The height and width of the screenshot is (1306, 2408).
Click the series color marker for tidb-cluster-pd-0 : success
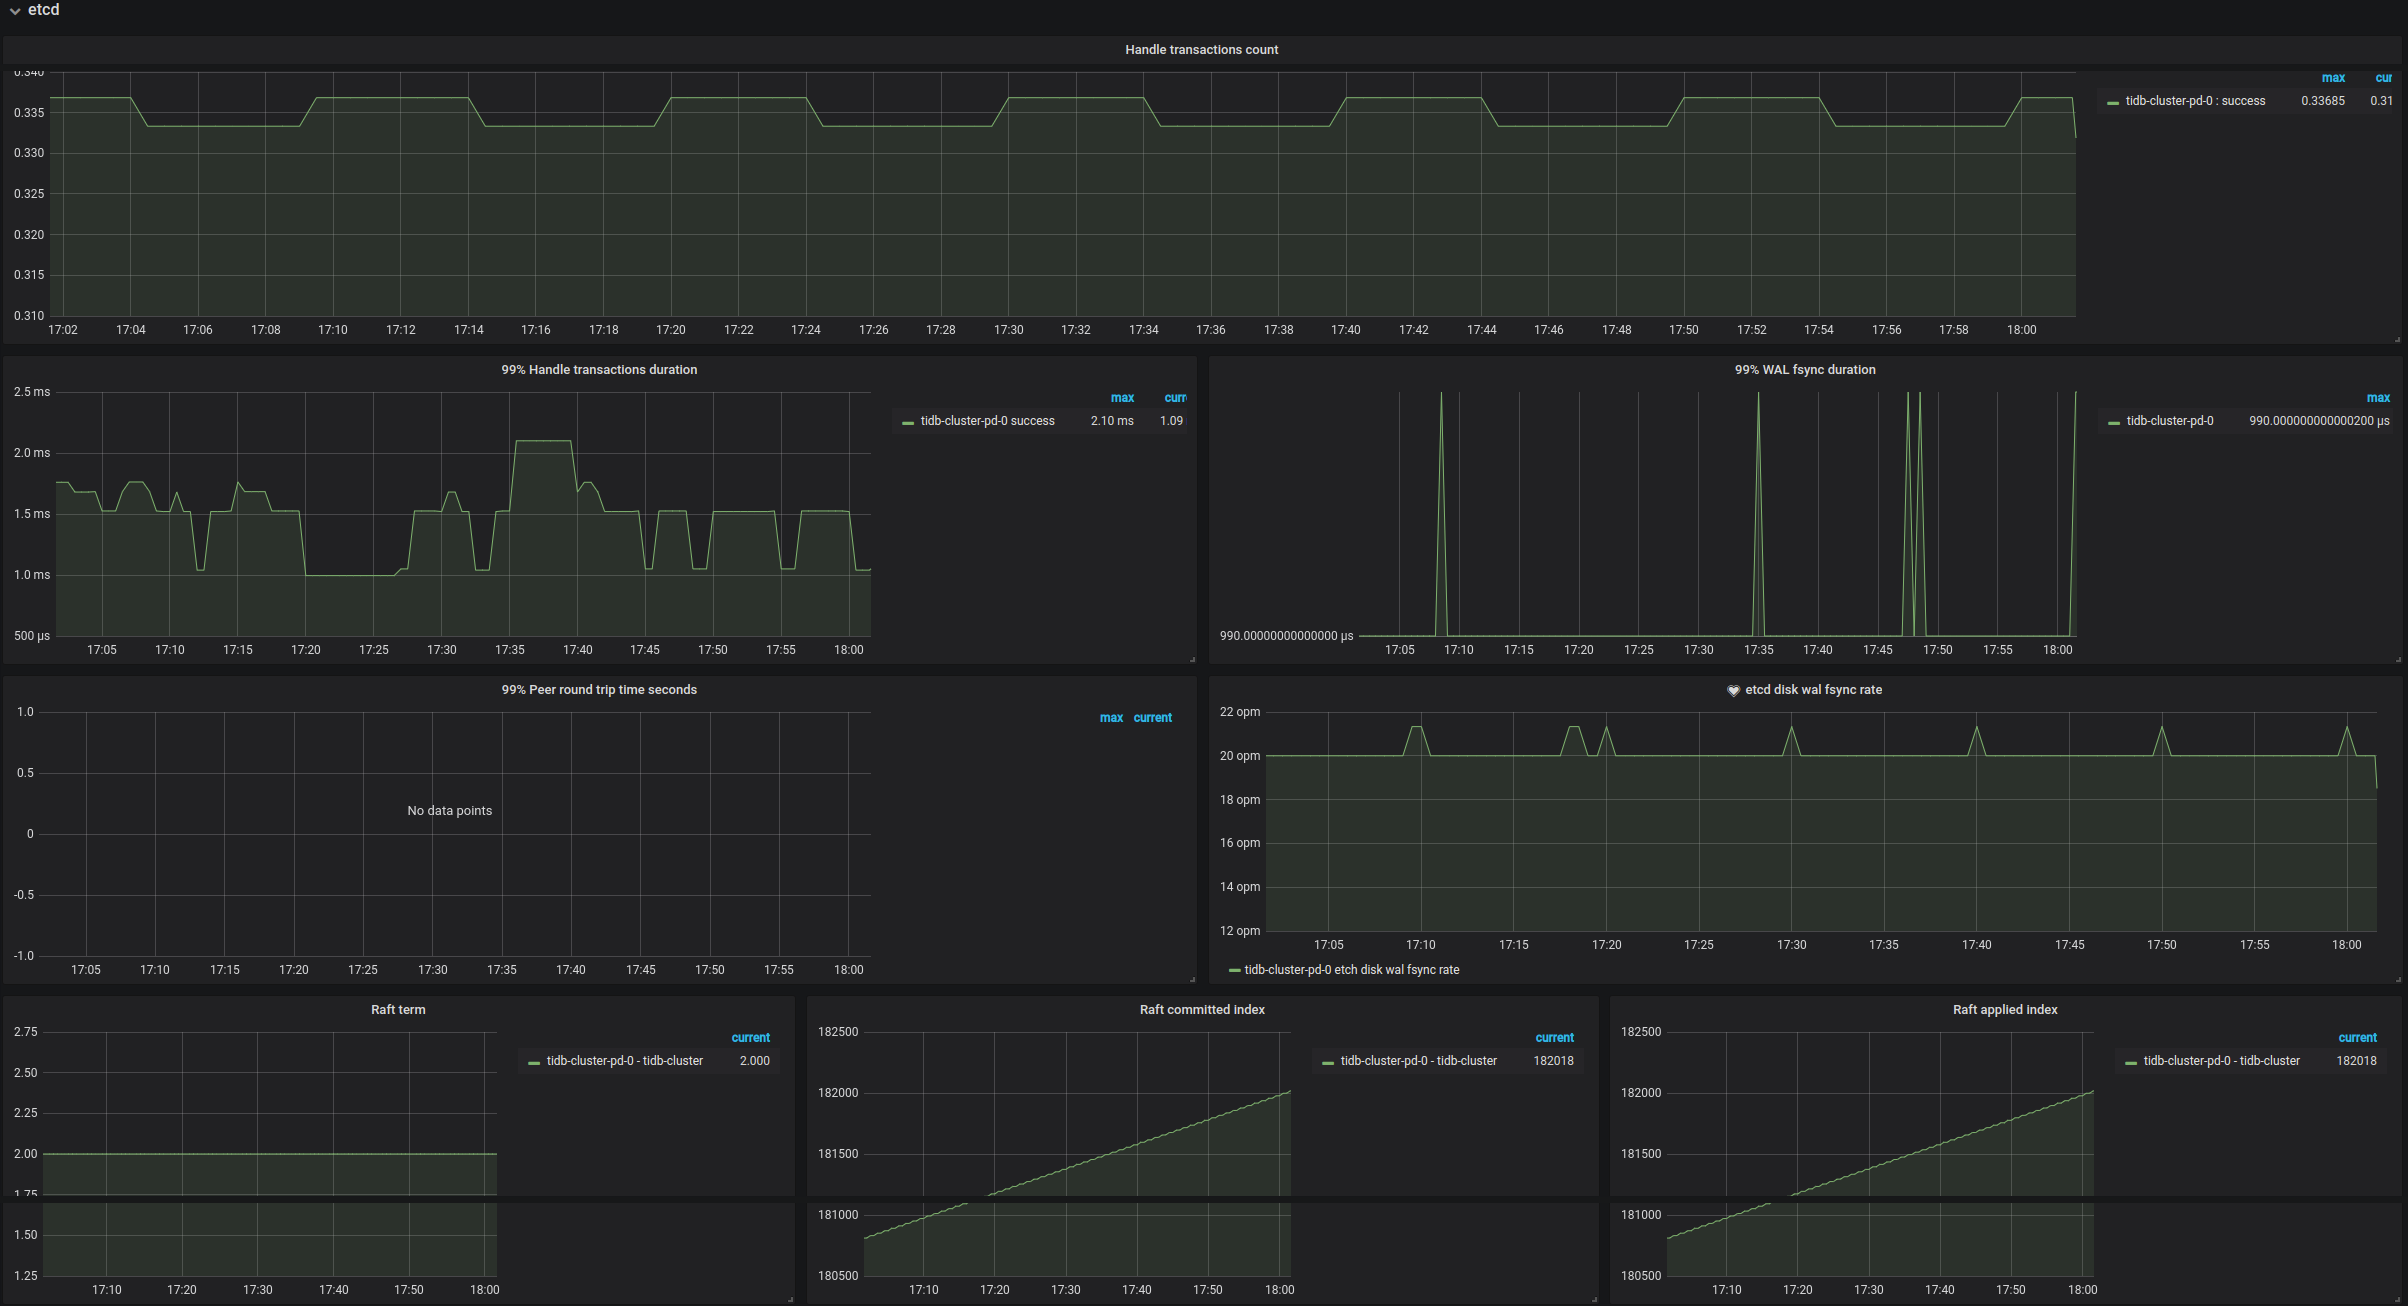2112,101
